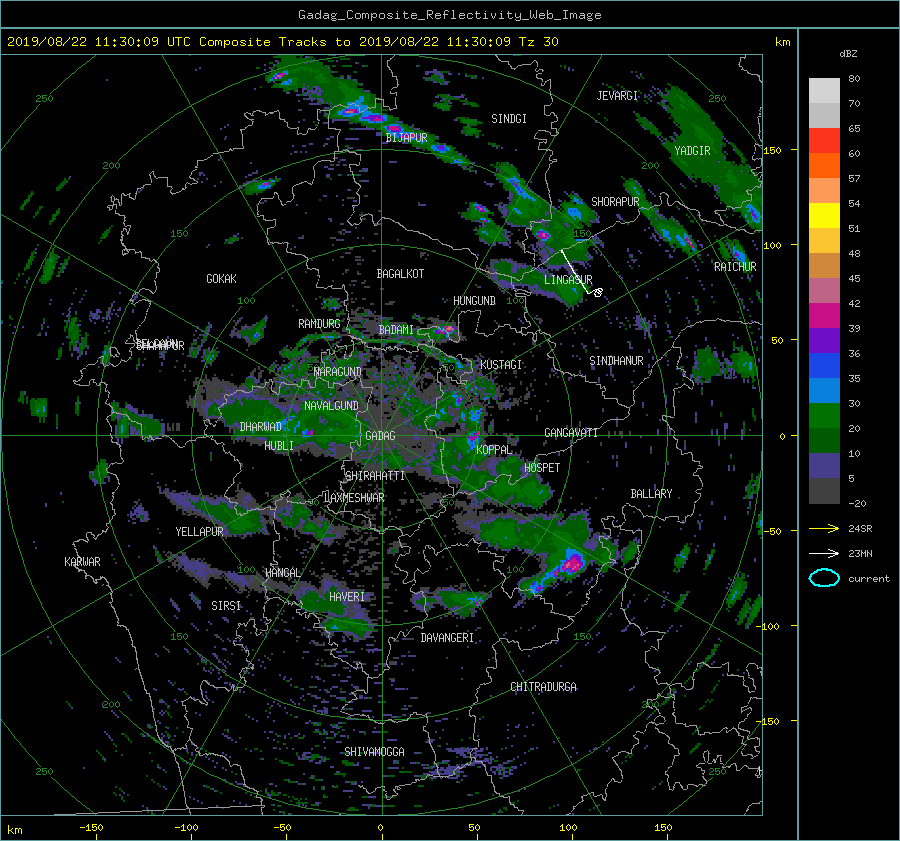Click the RAMDURG city label
The width and height of the screenshot is (900, 841).
319,324
